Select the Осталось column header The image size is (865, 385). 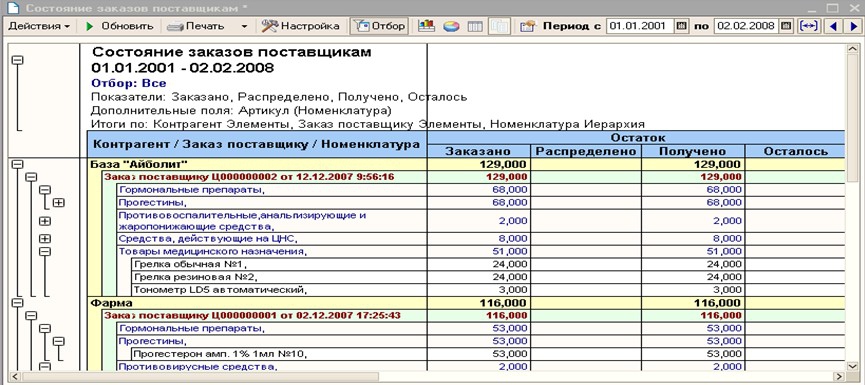[795, 151]
